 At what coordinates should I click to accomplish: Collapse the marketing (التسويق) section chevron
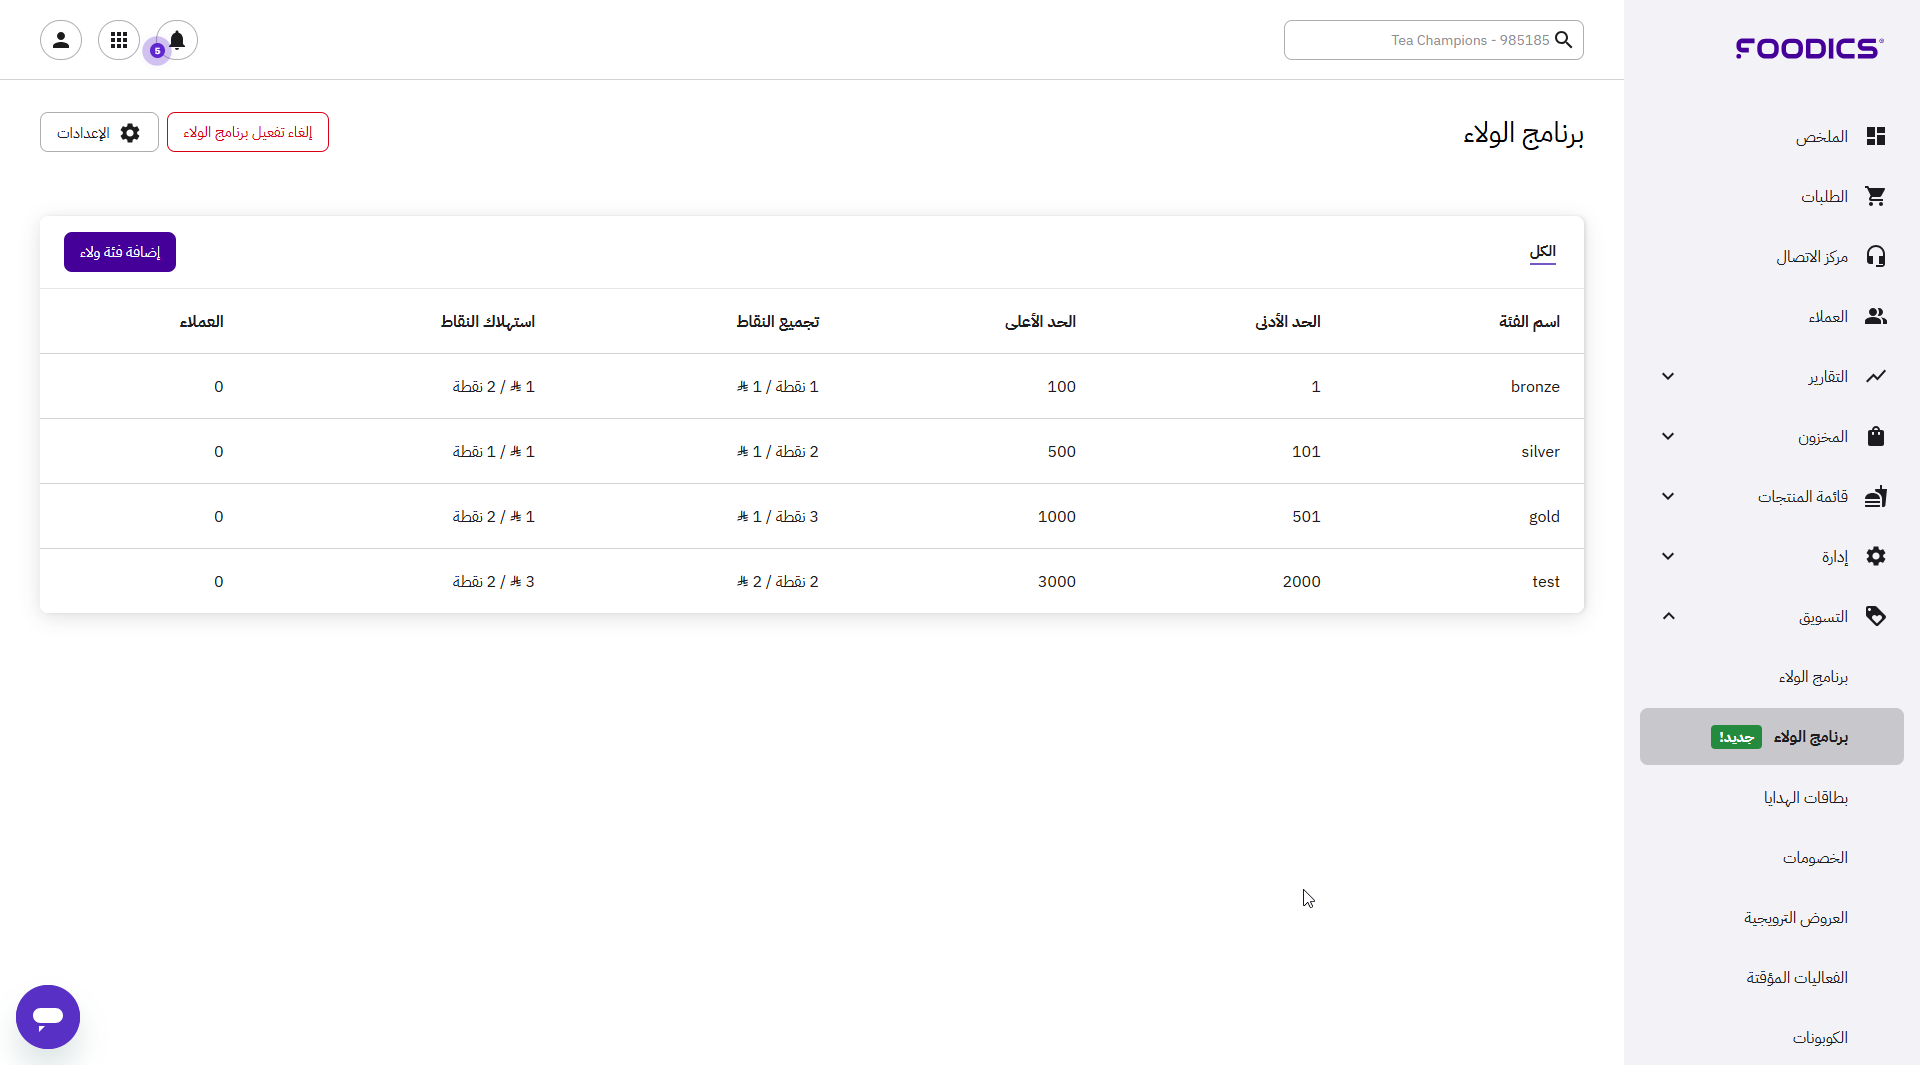(x=1668, y=617)
